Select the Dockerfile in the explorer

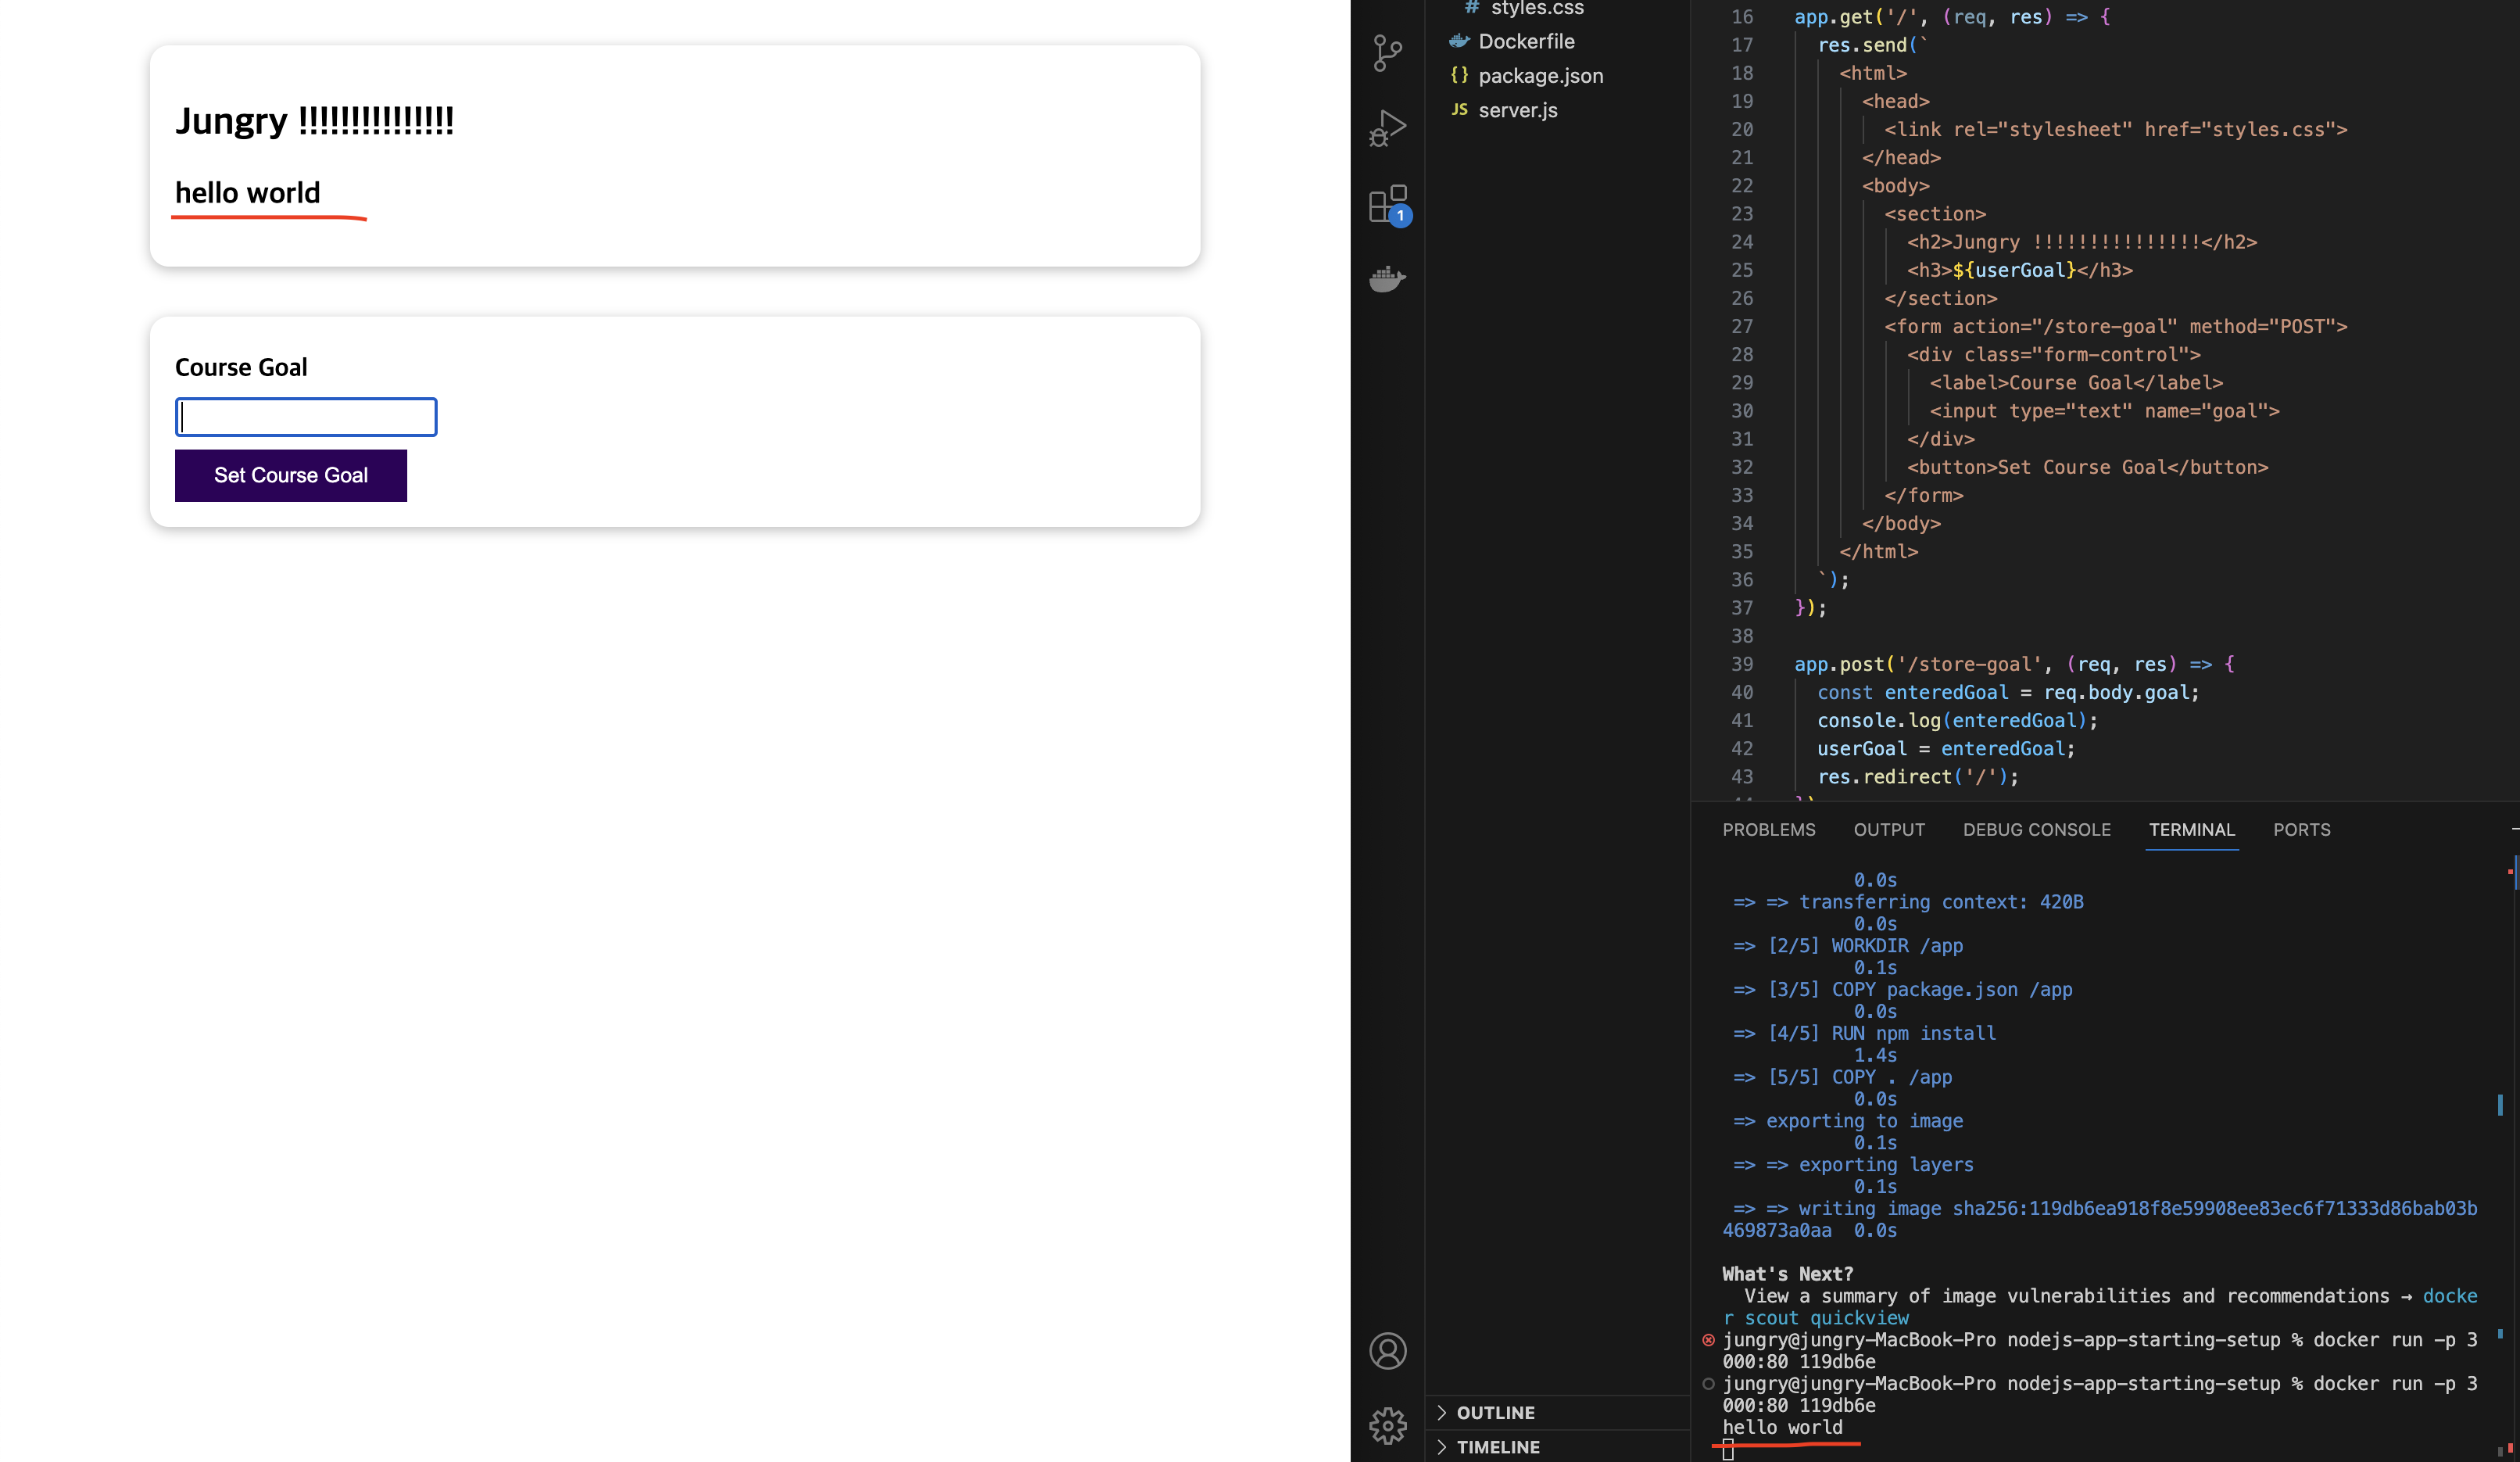pos(1526,41)
